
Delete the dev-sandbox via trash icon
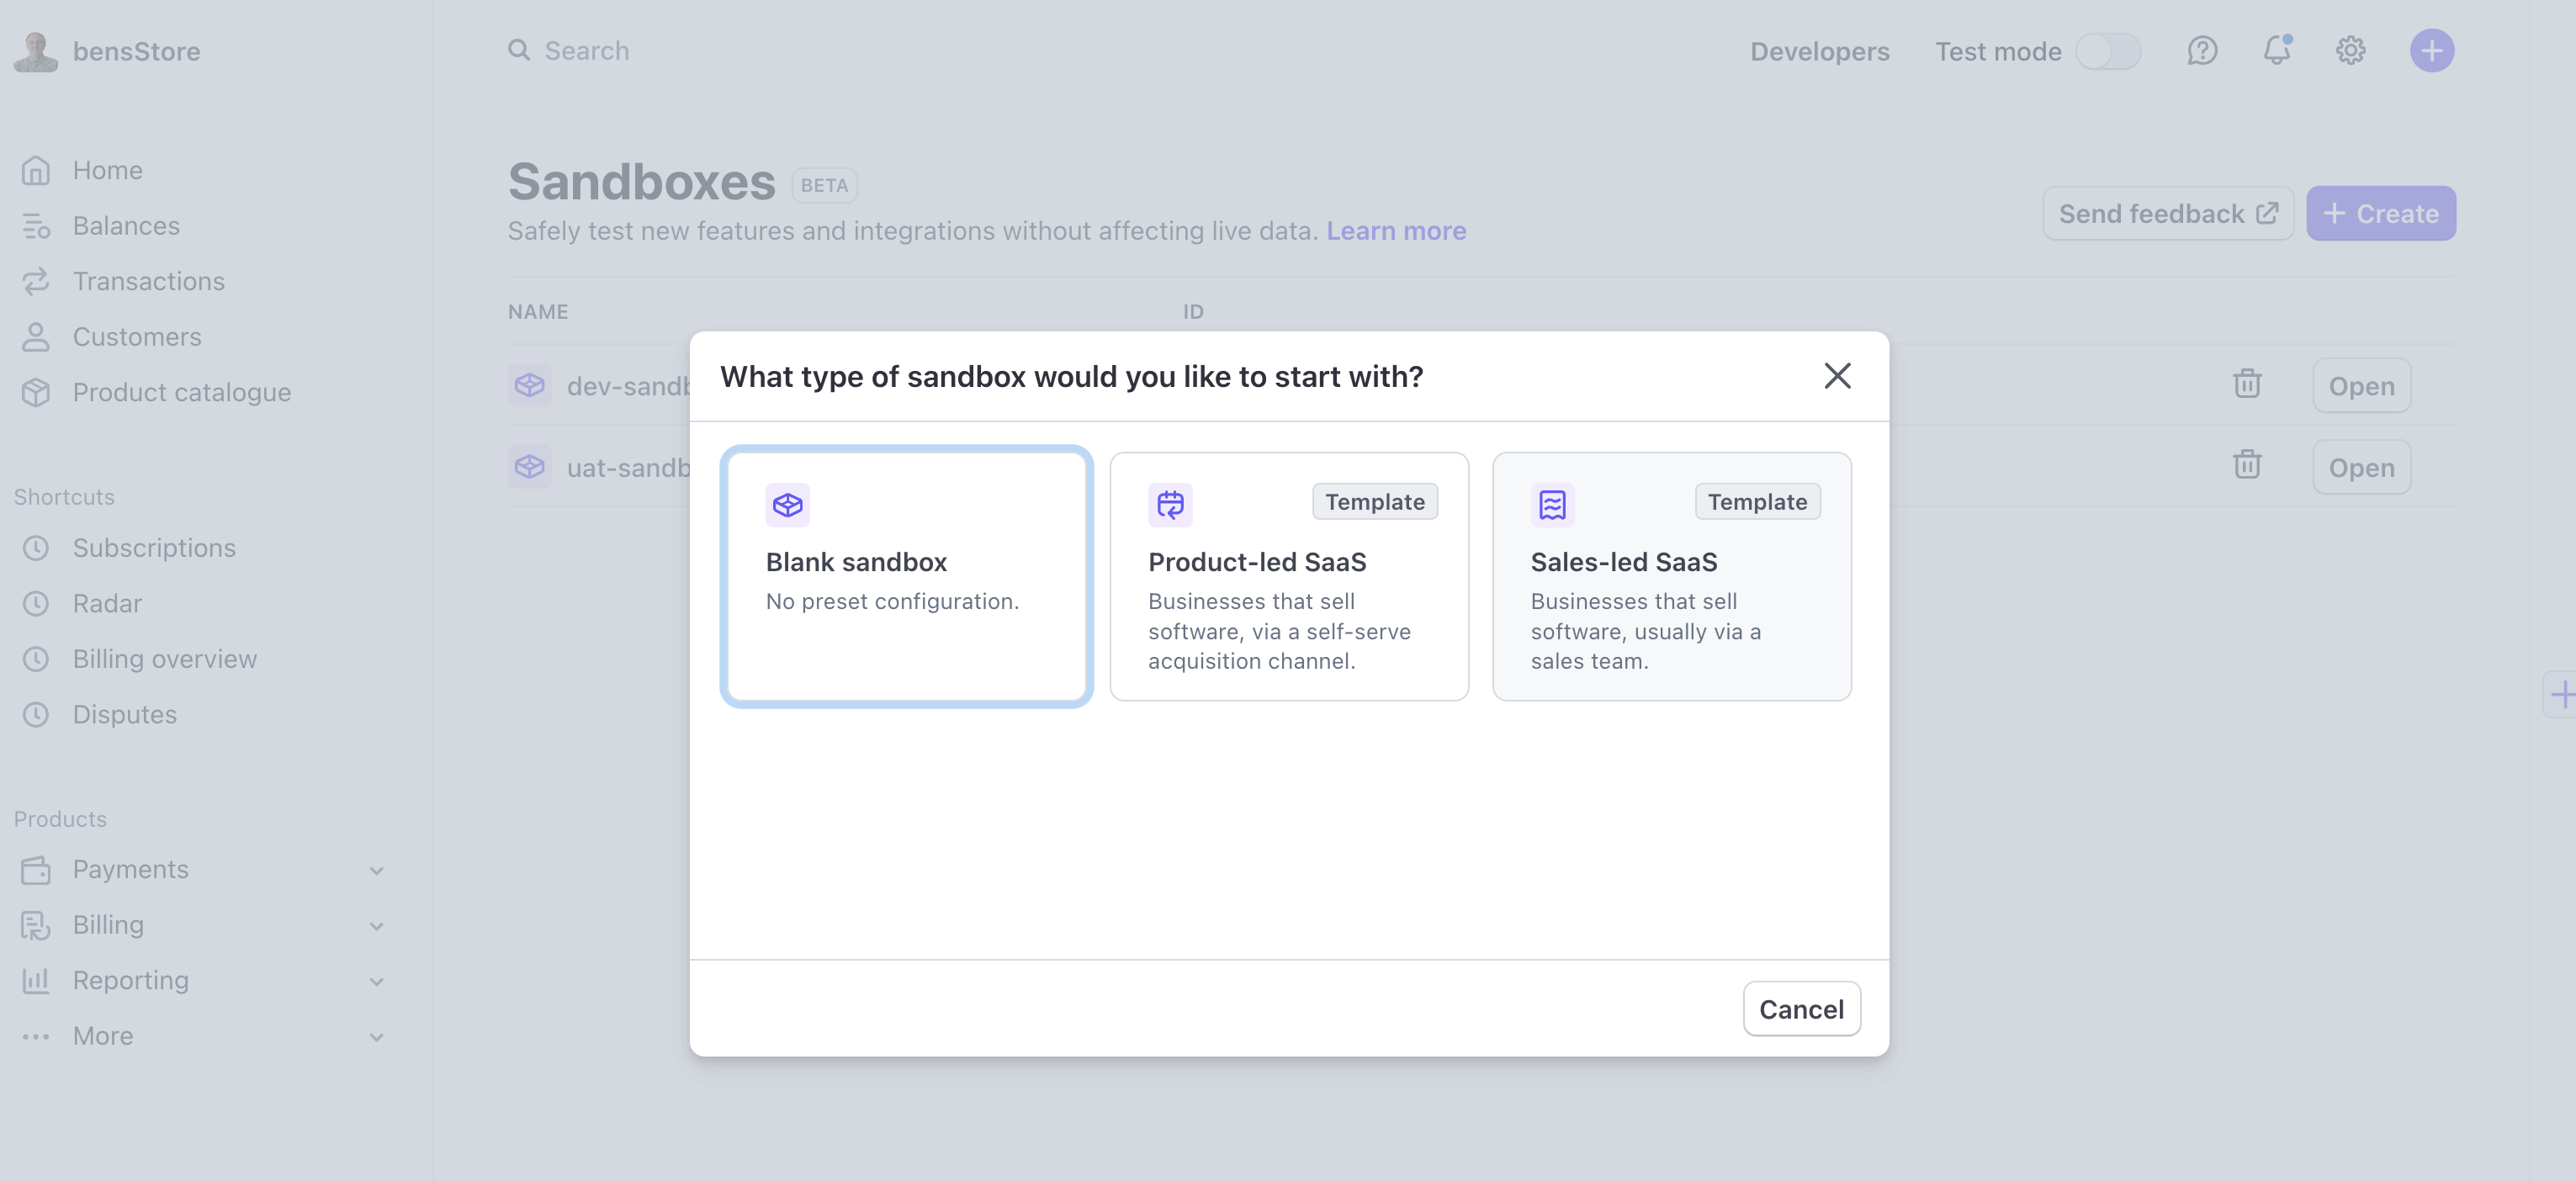2247,384
